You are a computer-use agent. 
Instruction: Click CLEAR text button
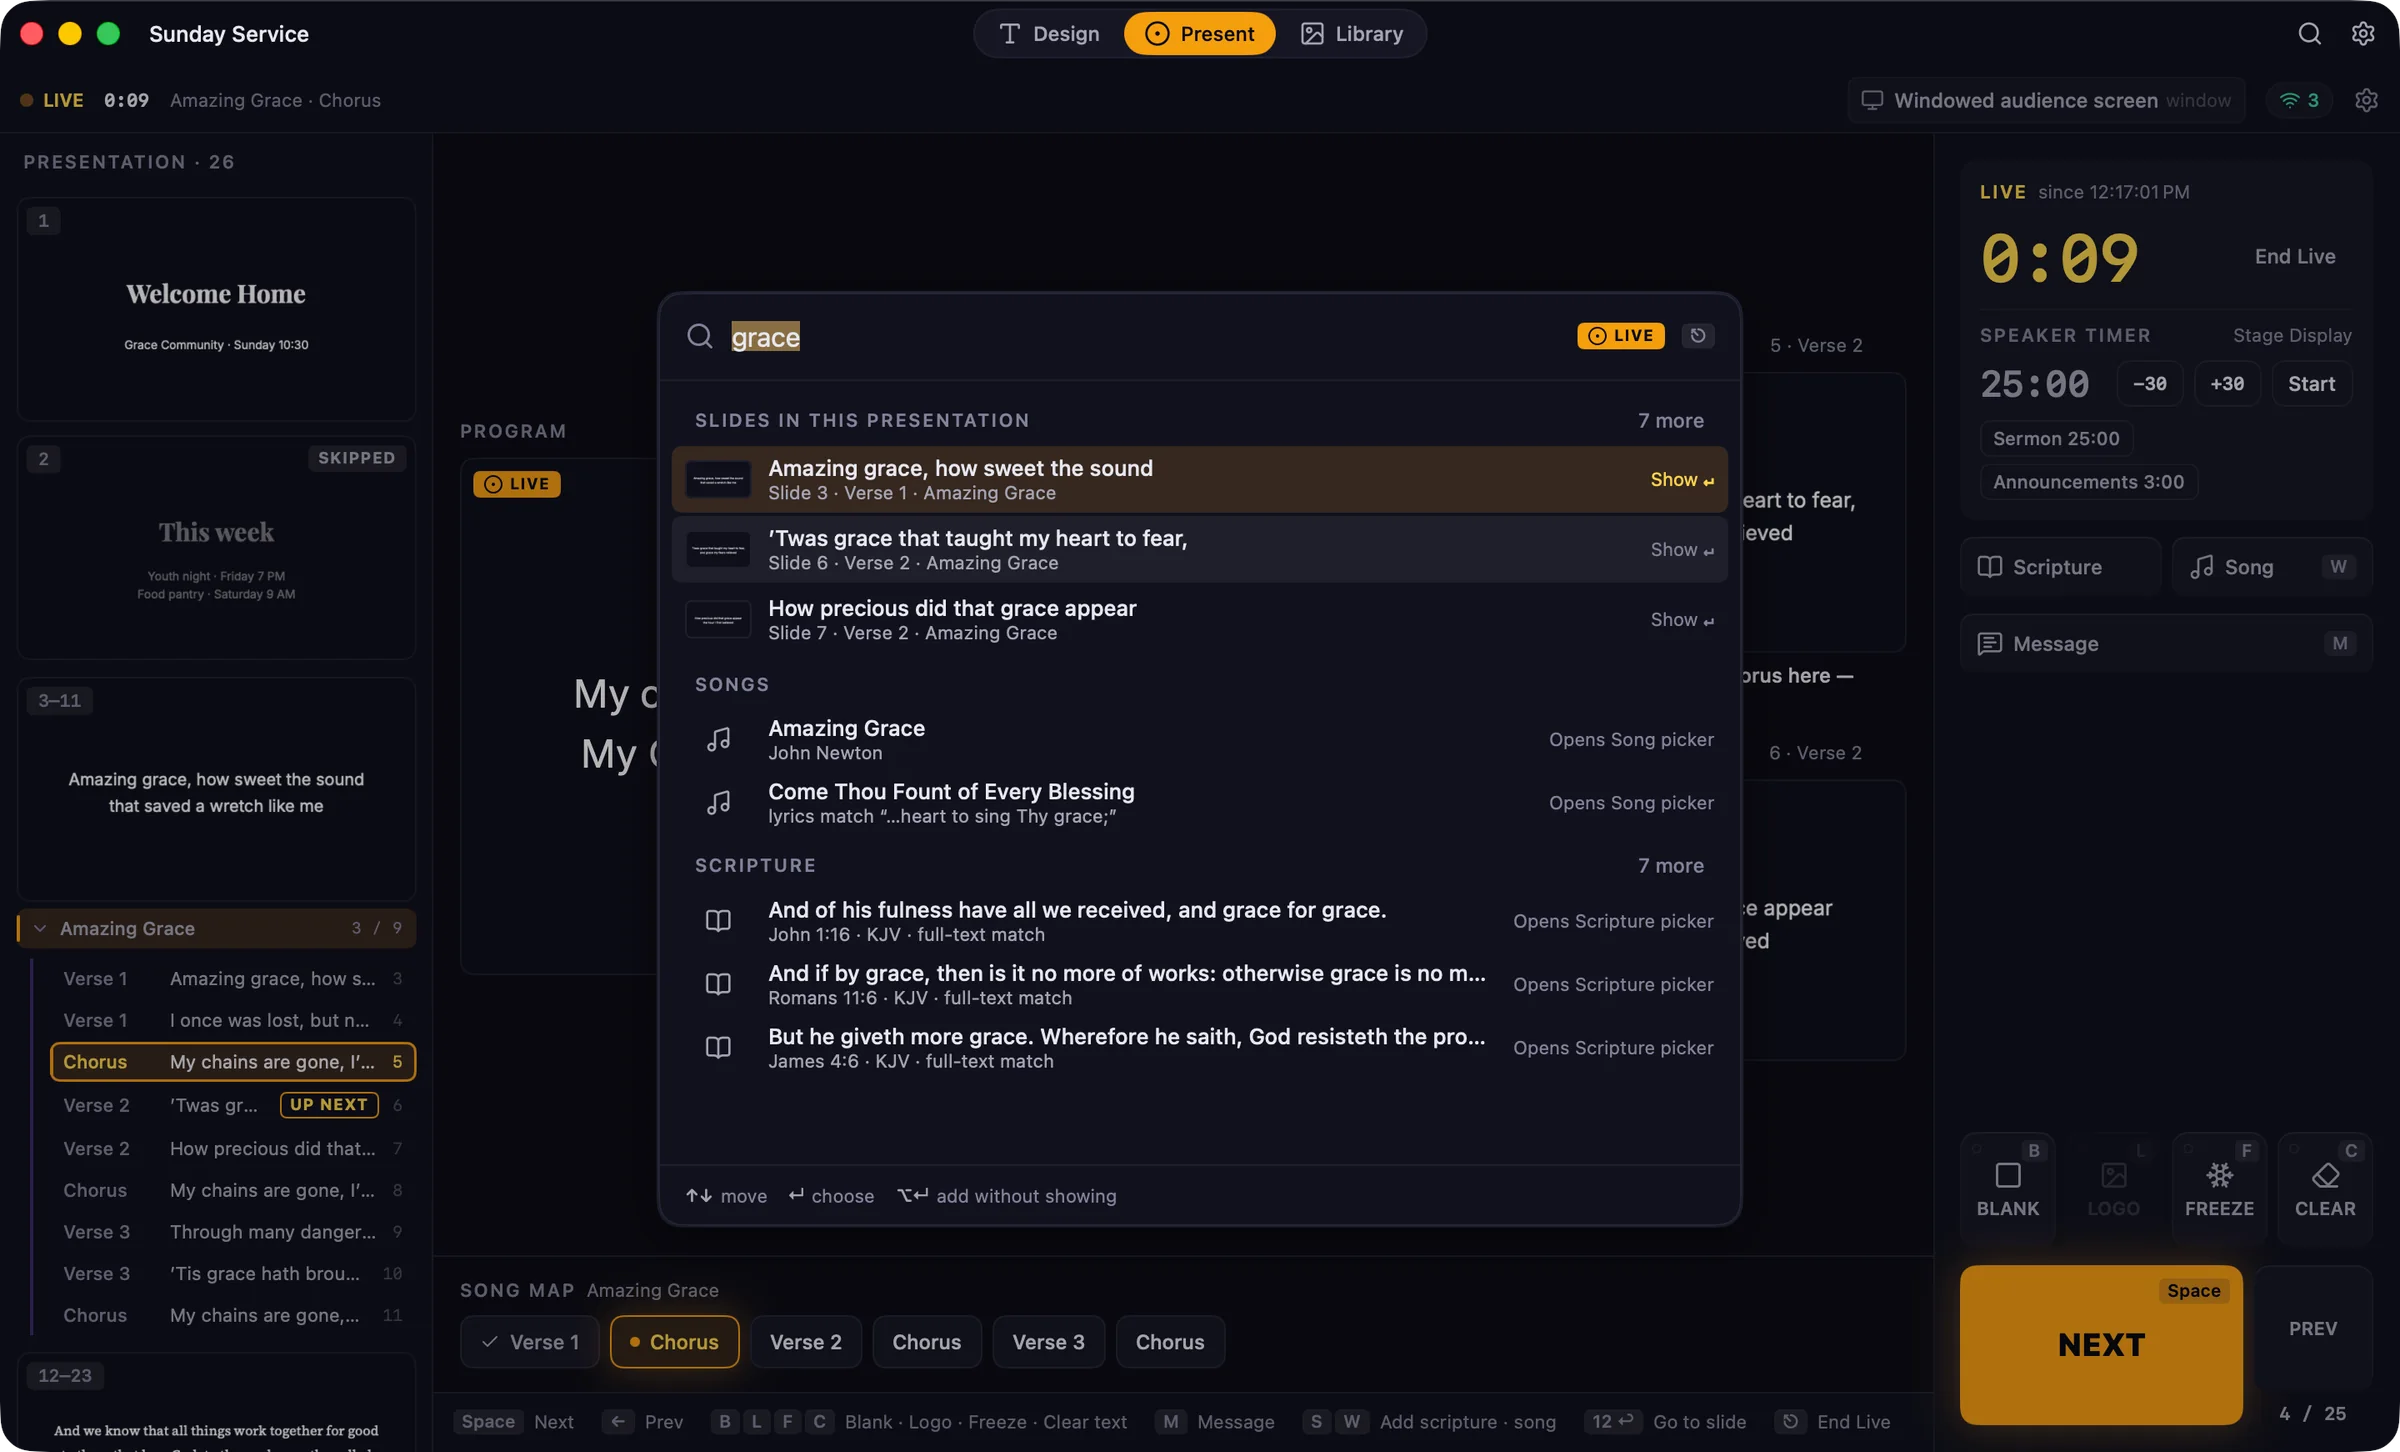pos(2325,1189)
